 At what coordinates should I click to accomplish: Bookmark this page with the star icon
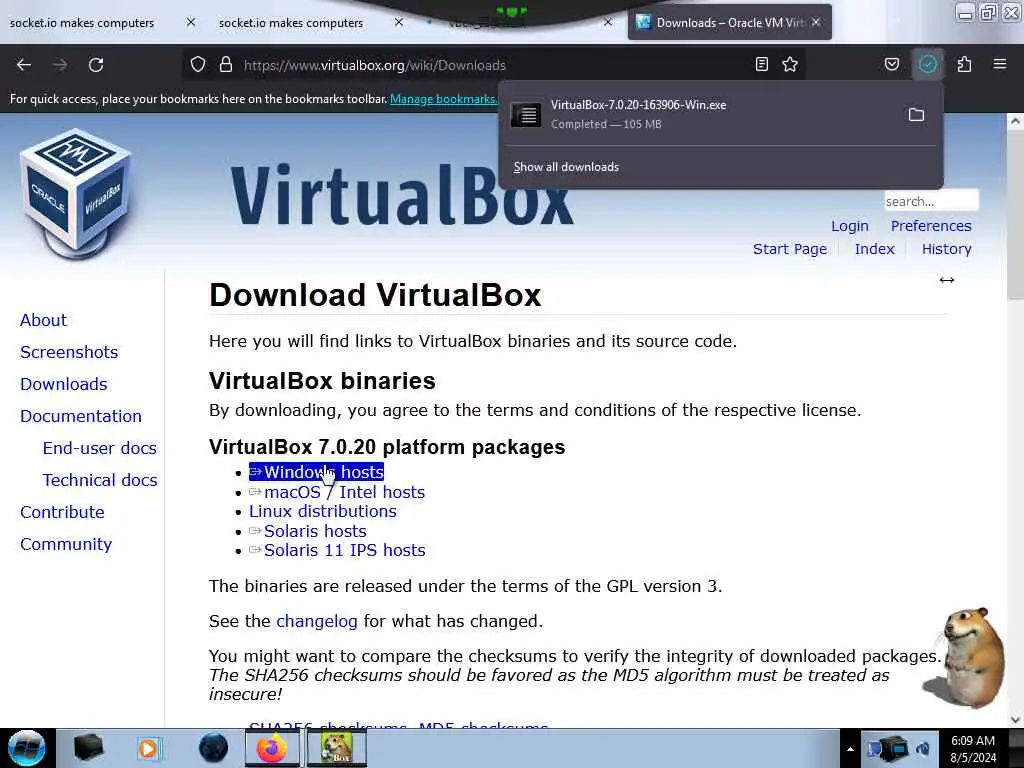[790, 64]
